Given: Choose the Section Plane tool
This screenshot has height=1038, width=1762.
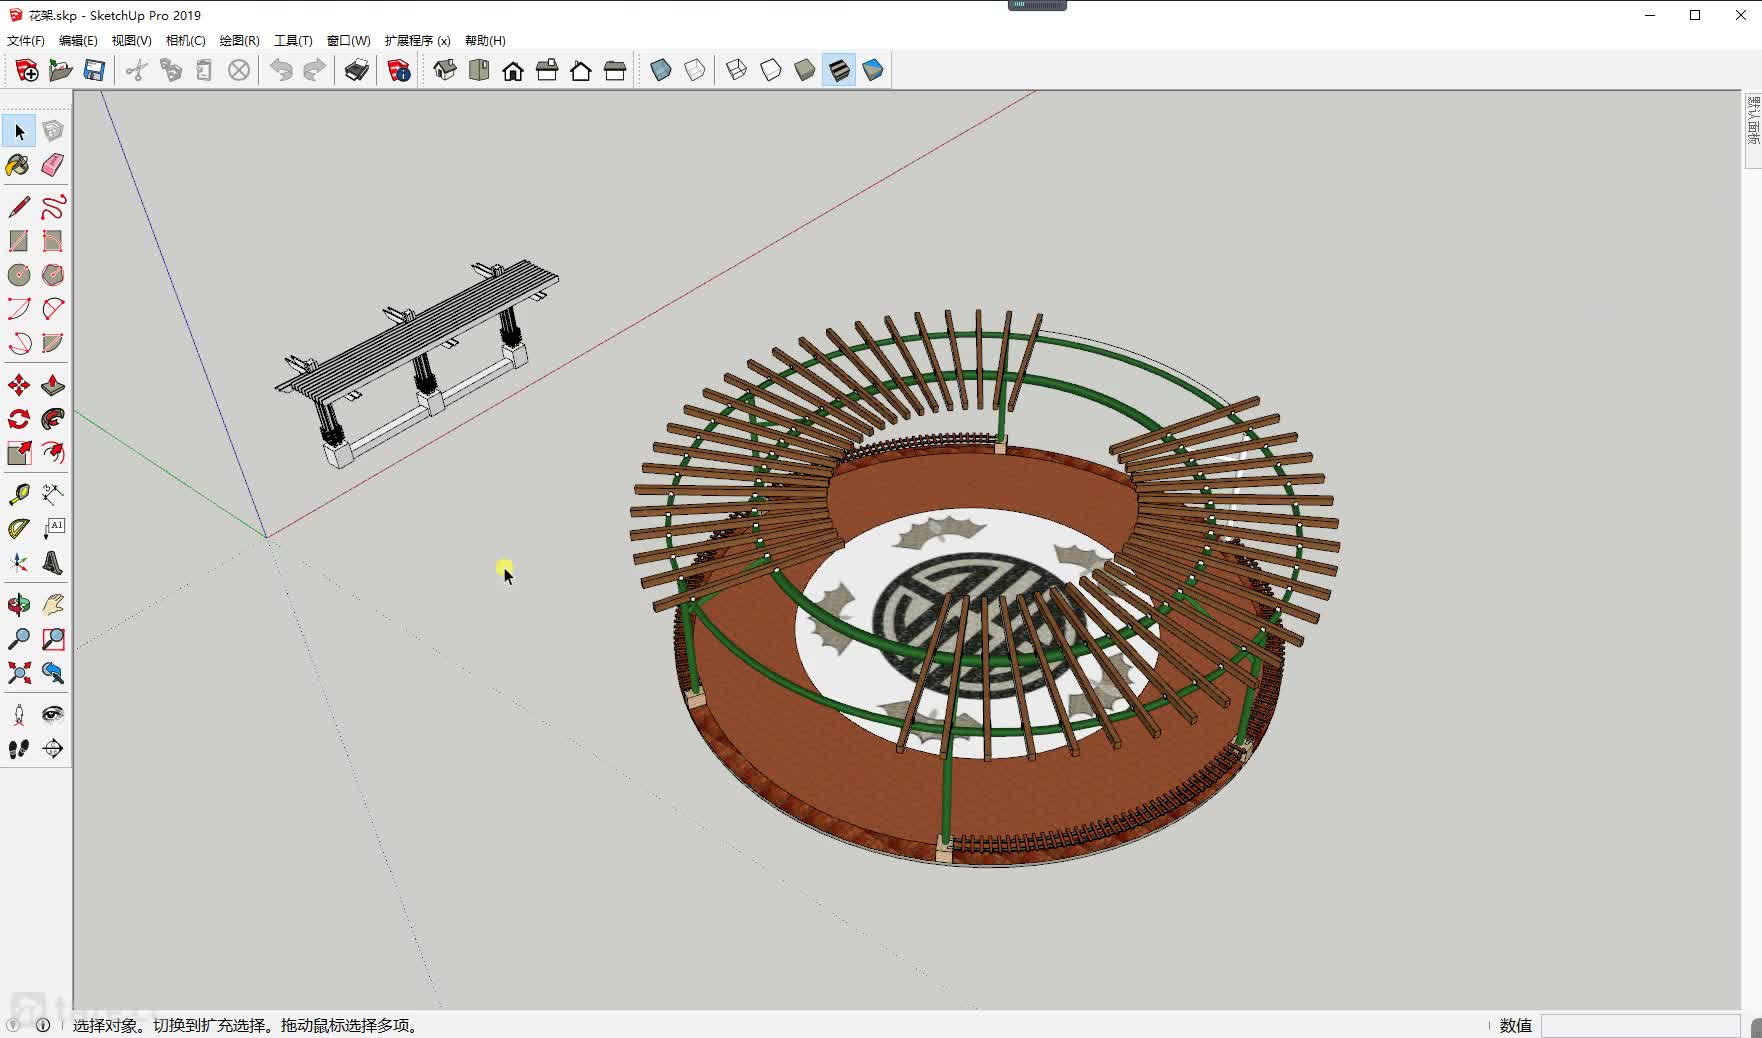Looking at the screenshot, I should point(53,749).
